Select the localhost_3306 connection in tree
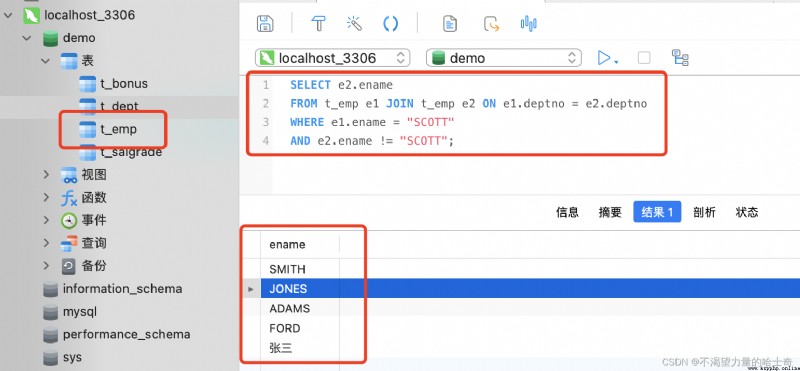This screenshot has width=800, height=371. point(89,15)
